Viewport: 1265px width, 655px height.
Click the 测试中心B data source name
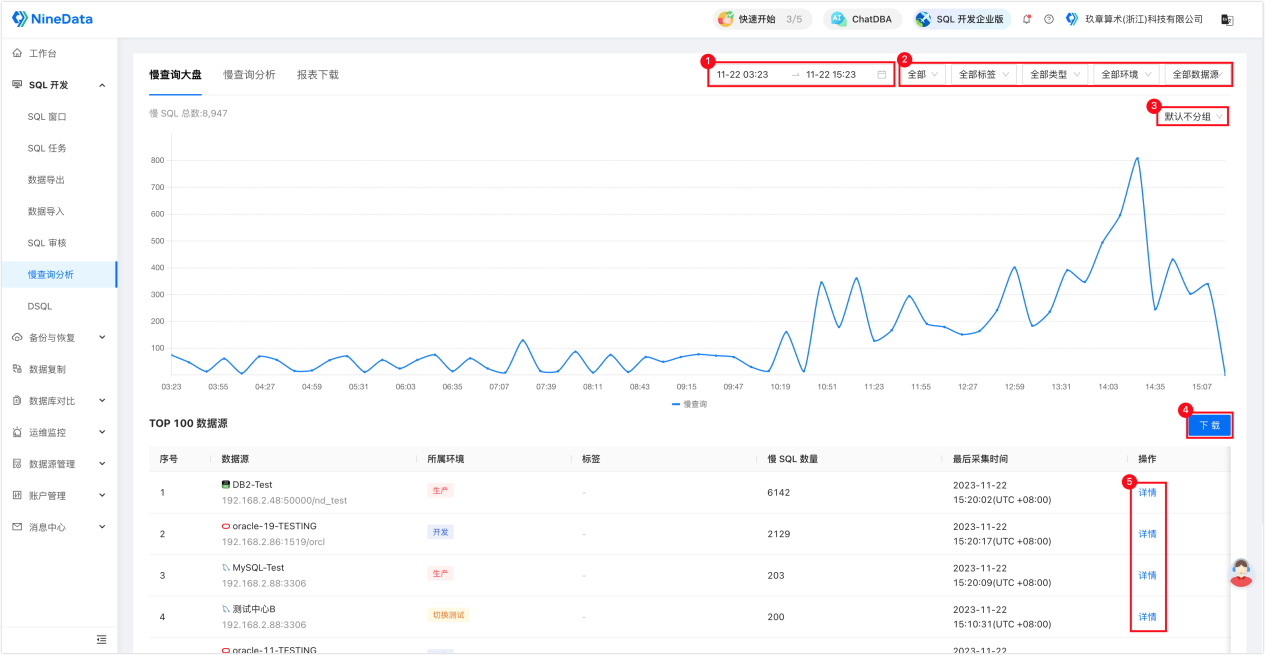pos(254,609)
